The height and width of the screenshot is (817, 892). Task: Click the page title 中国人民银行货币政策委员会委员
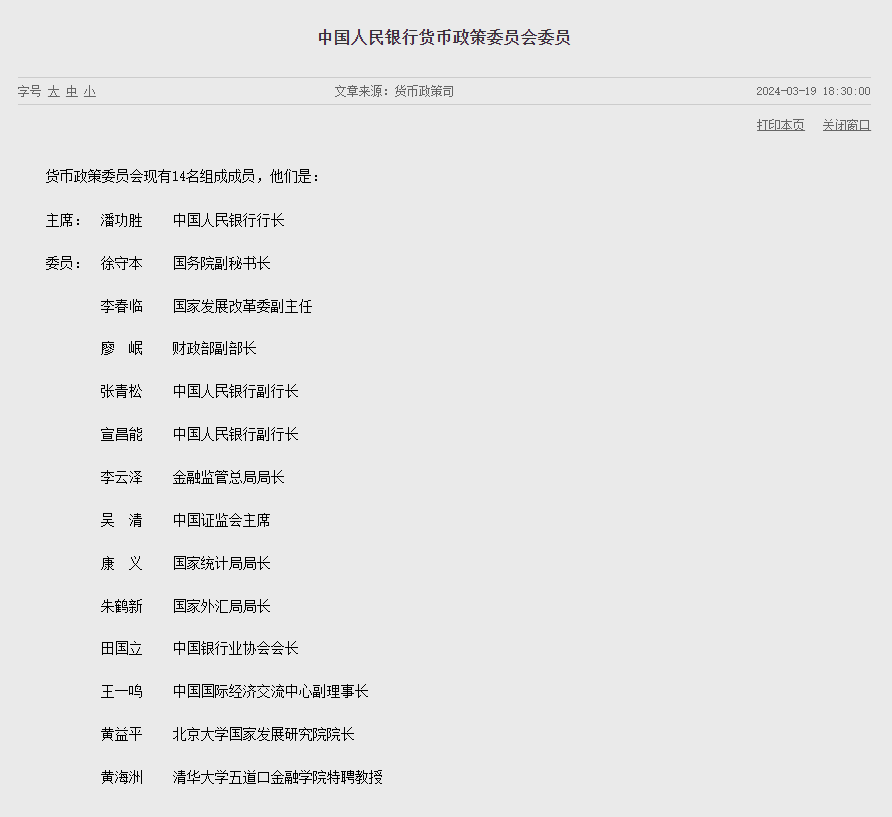click(445, 38)
